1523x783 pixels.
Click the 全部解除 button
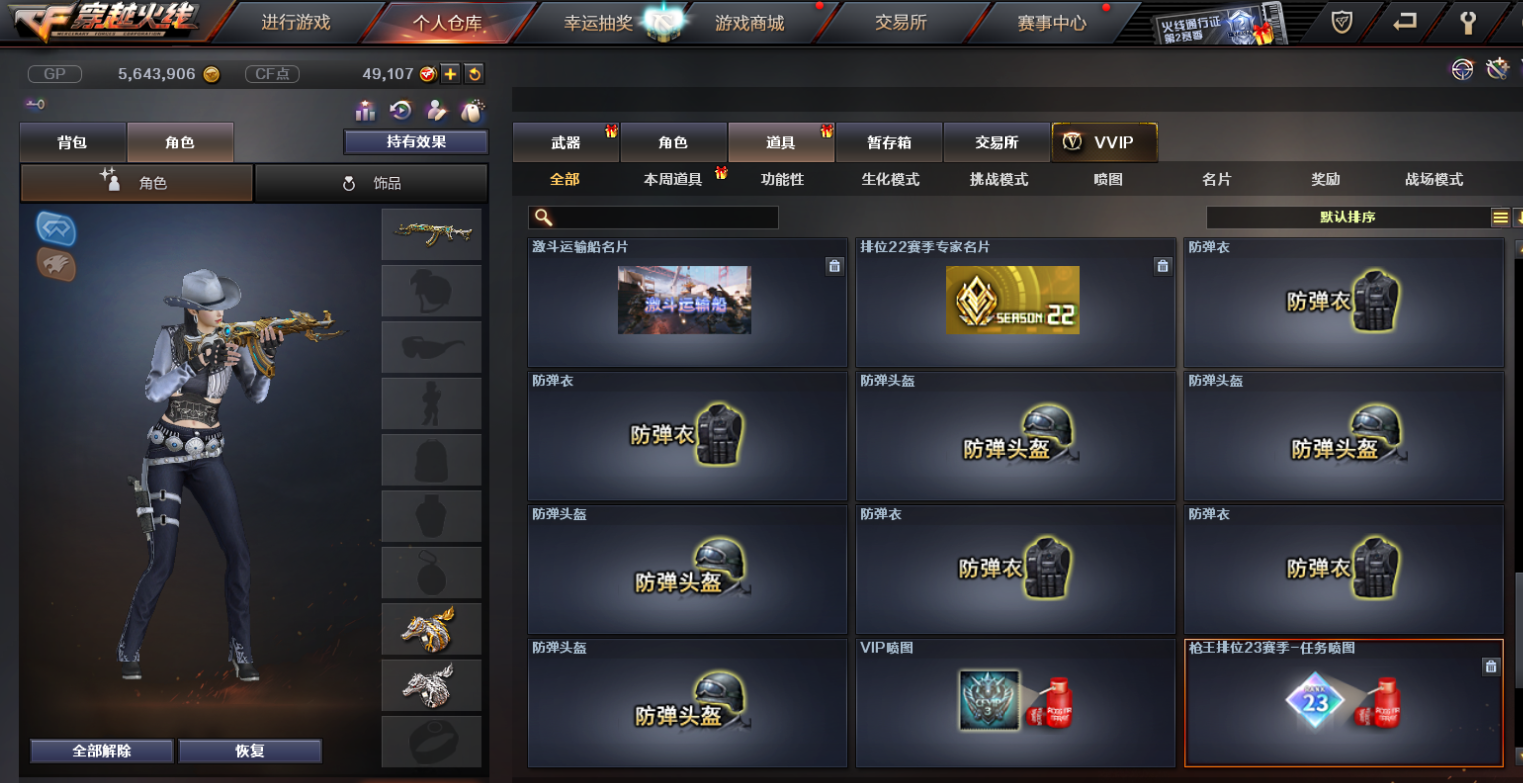102,751
